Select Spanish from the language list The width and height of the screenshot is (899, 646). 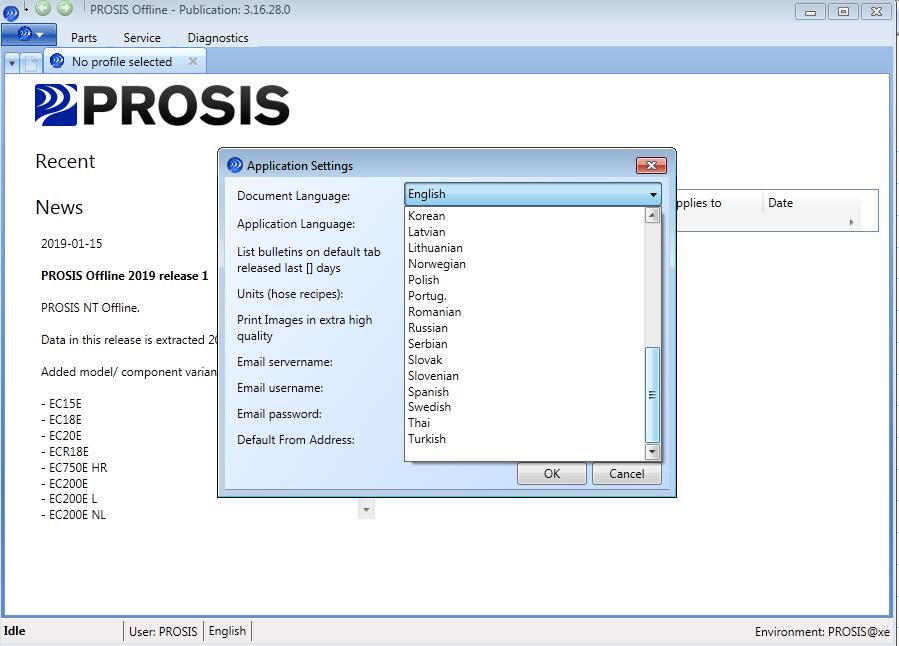coord(428,392)
